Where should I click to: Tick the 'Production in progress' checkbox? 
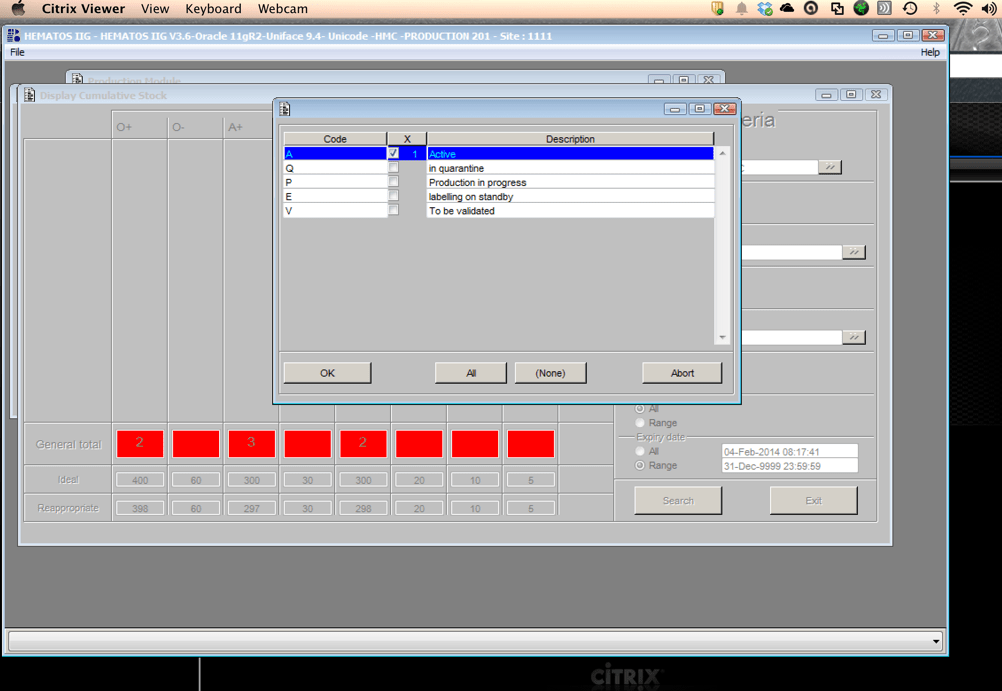393,182
